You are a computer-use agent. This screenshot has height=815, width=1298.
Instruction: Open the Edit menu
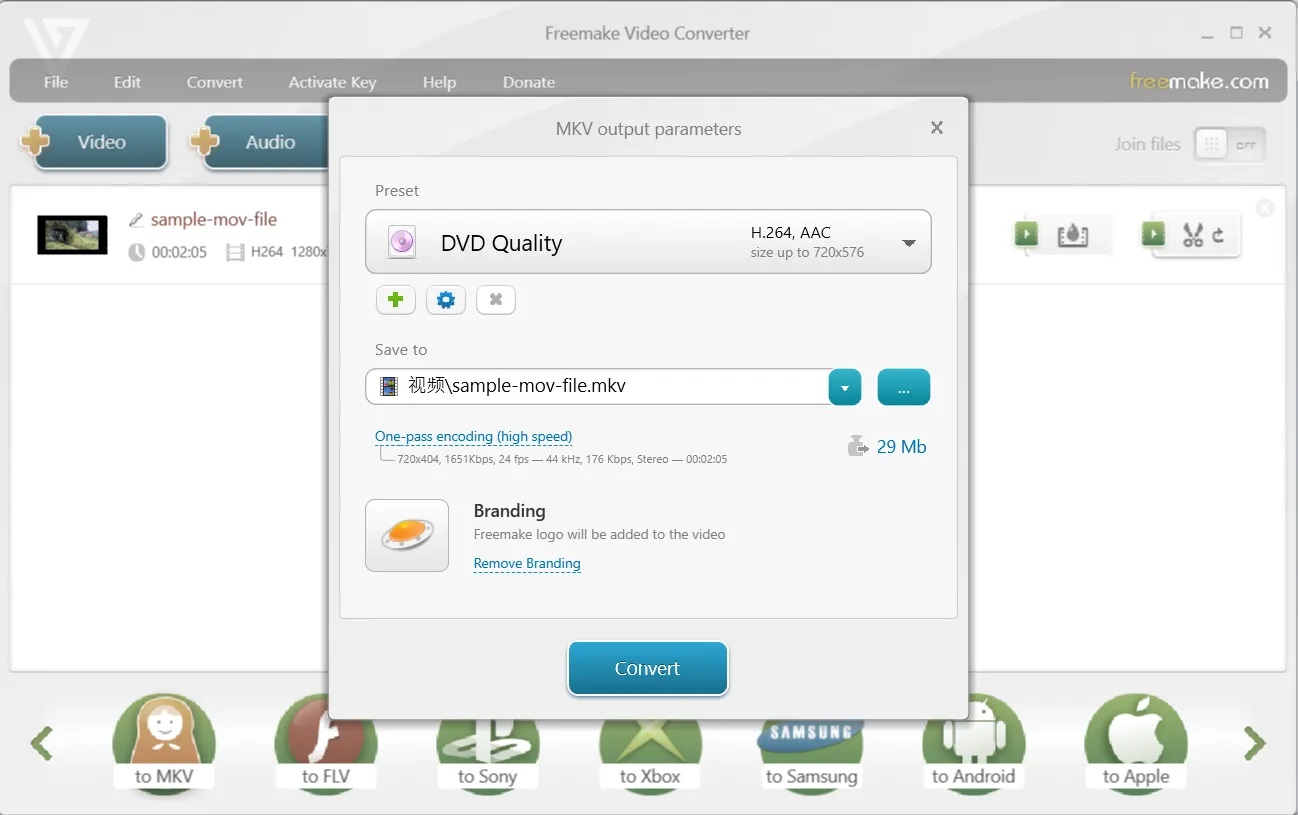click(x=127, y=82)
